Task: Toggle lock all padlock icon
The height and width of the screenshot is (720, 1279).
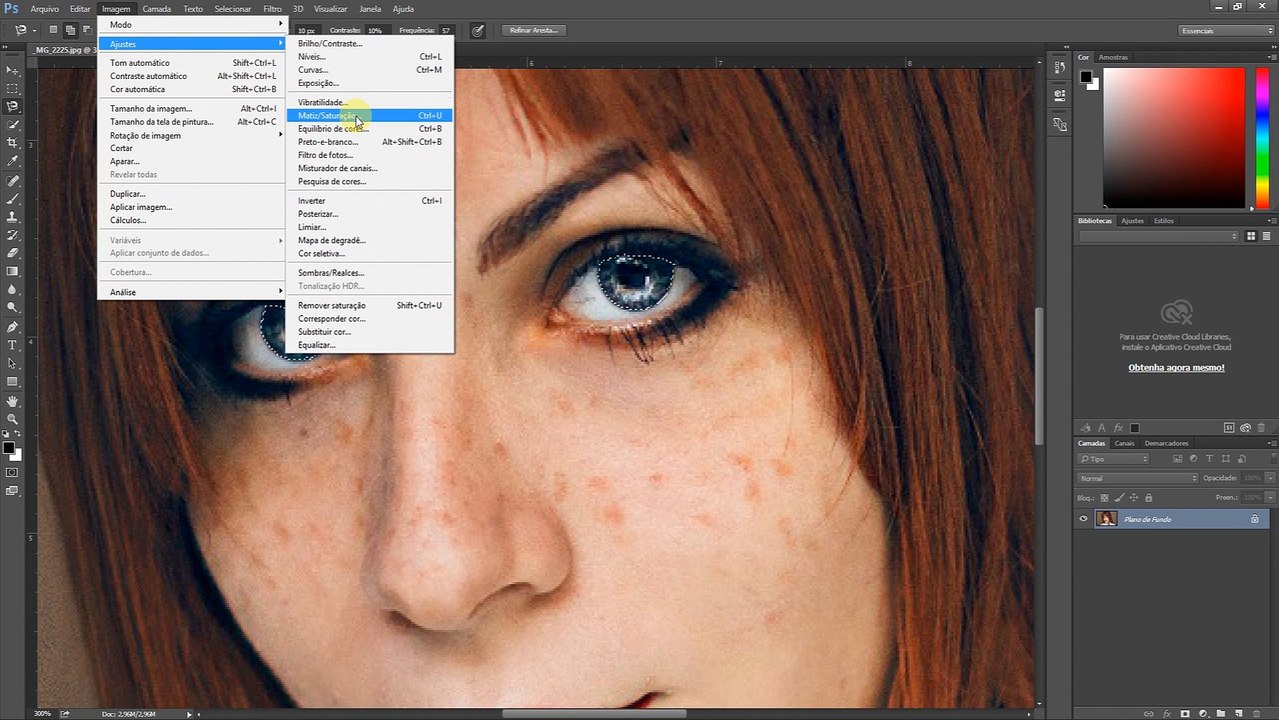Action: tap(1149, 498)
